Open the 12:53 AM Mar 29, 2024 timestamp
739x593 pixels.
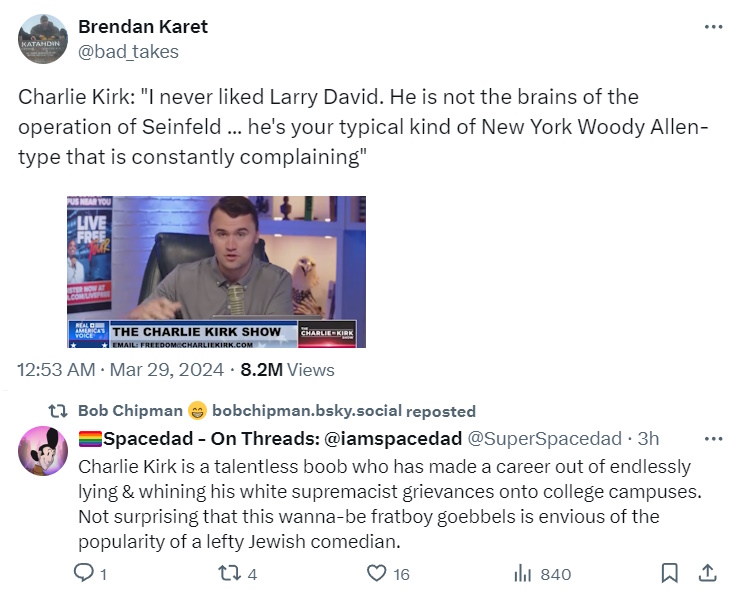[119, 370]
